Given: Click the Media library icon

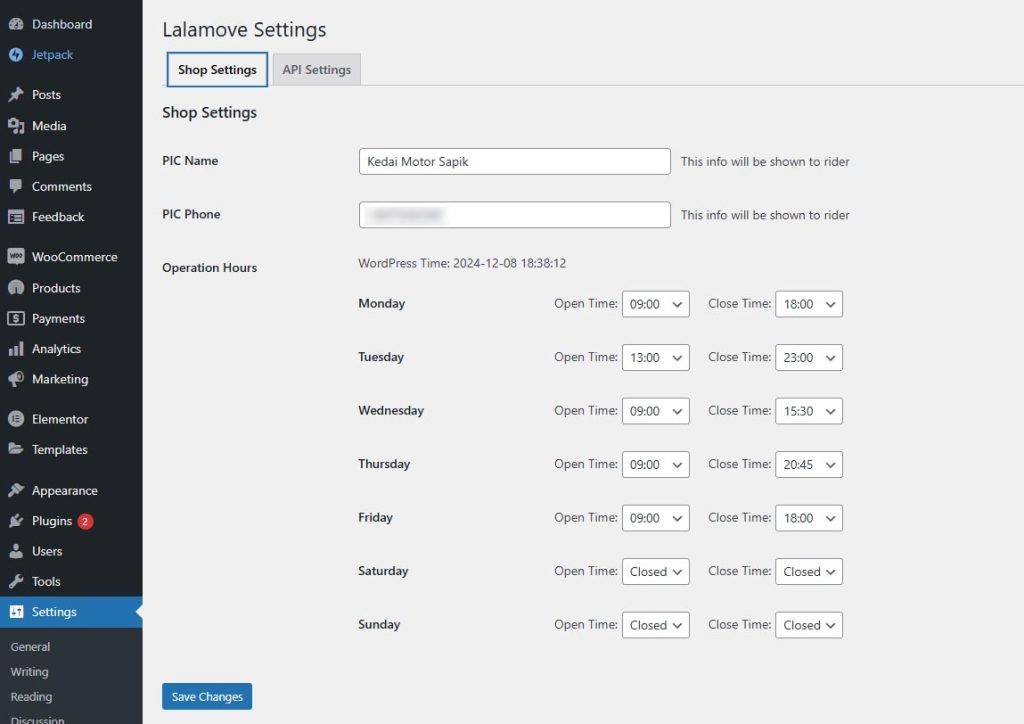Looking at the screenshot, I should (x=16, y=125).
